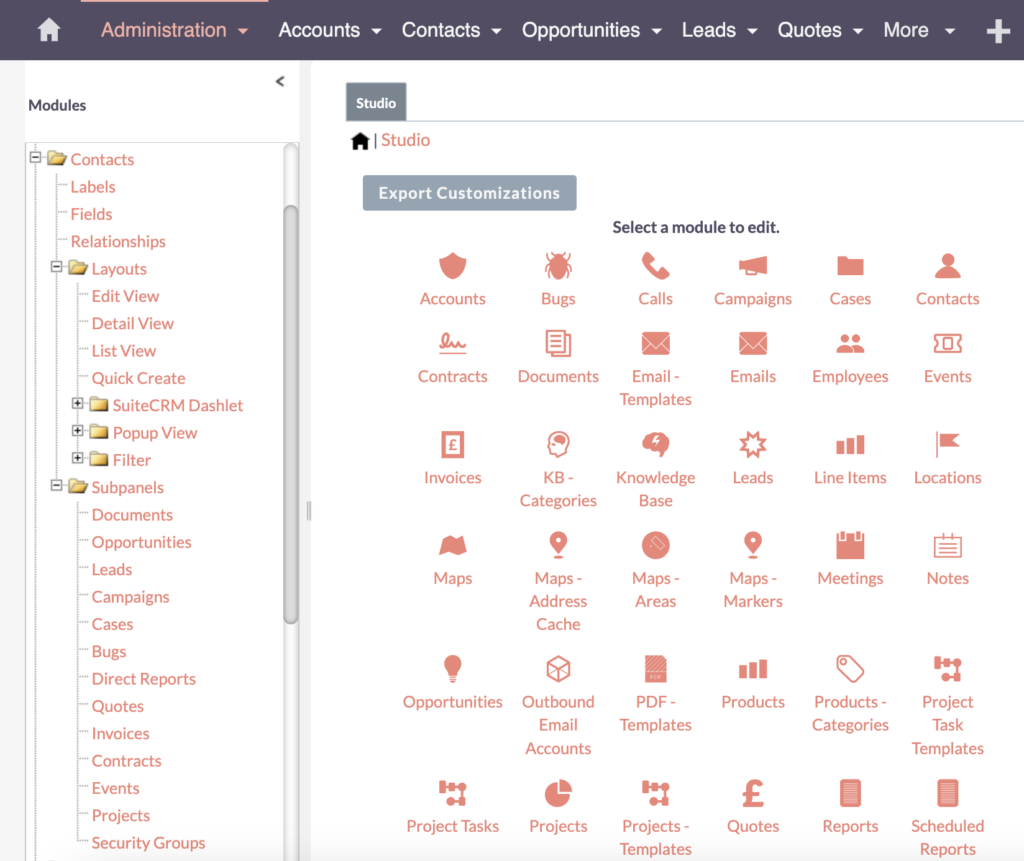Select Relationships under Contacts in tree

pyautogui.click(x=118, y=242)
